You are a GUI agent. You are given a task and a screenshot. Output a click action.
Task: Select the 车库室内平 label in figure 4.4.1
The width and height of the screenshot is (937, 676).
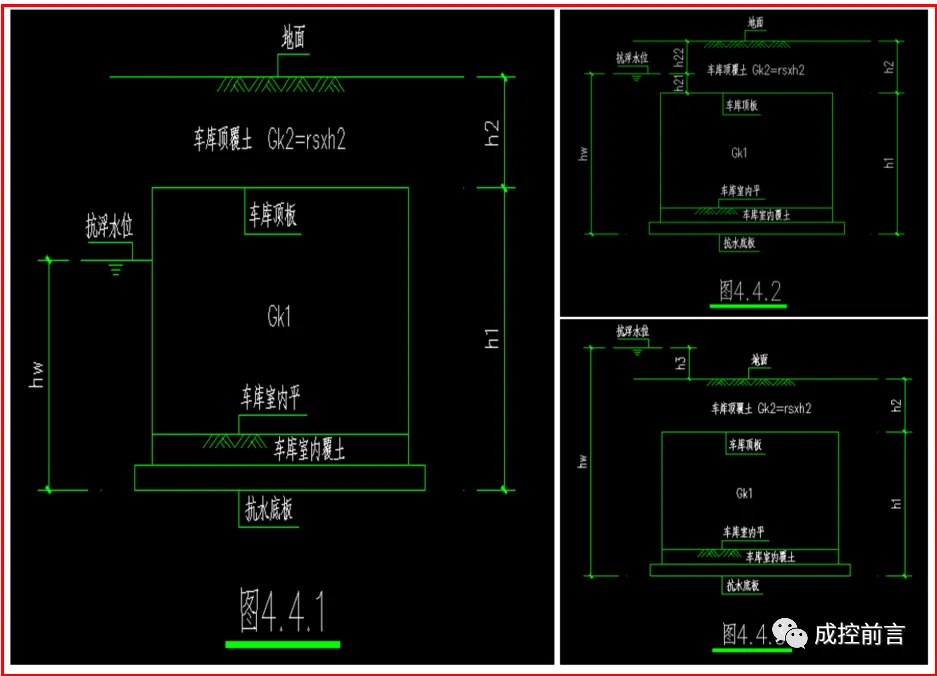coord(270,397)
